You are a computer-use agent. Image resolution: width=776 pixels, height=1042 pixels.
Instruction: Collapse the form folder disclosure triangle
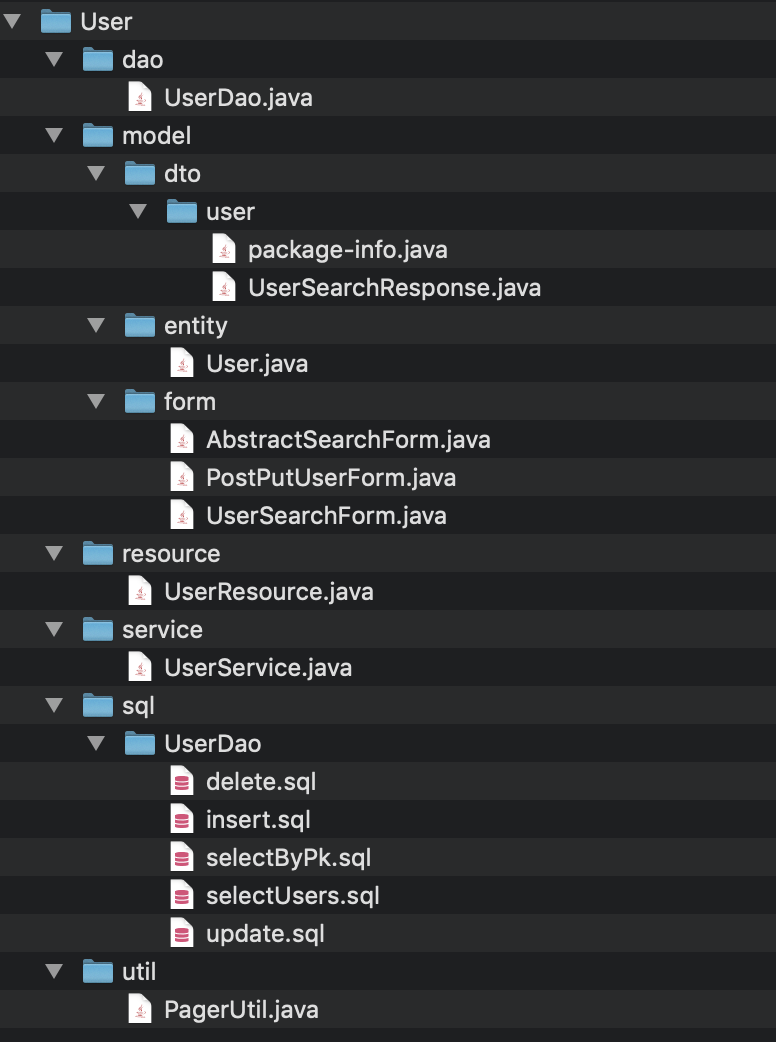(96, 401)
